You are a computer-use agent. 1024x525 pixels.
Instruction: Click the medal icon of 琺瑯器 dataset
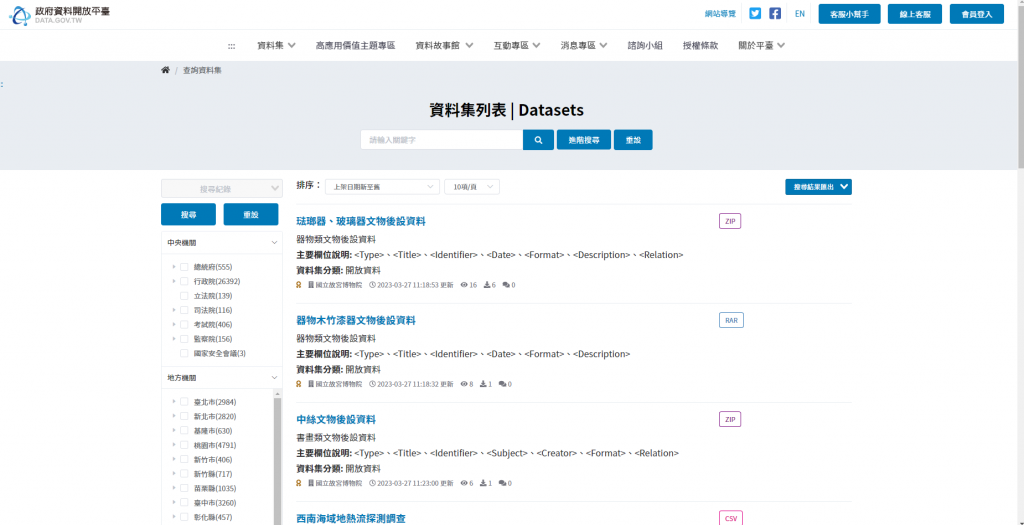pyautogui.click(x=299, y=285)
